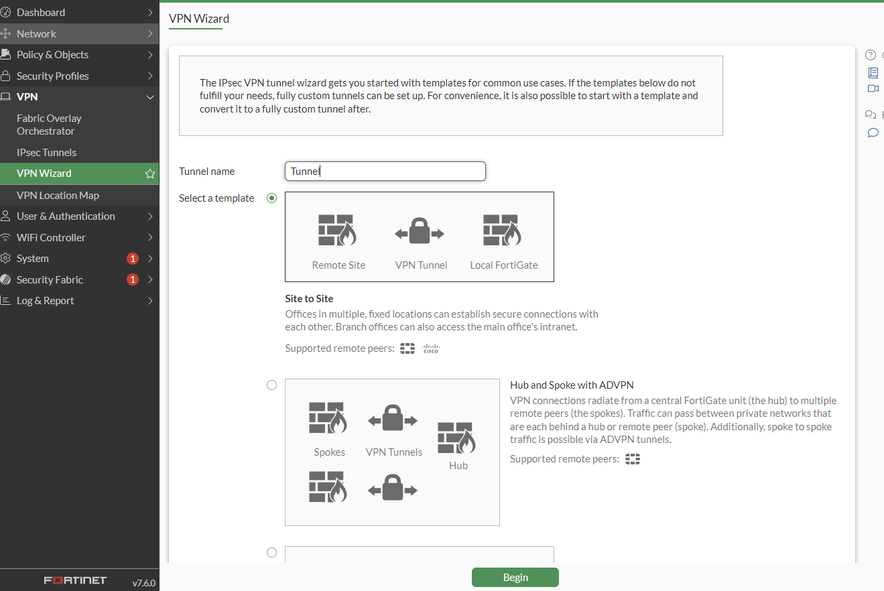Expand the Dashboard menu chevron

click(150, 12)
